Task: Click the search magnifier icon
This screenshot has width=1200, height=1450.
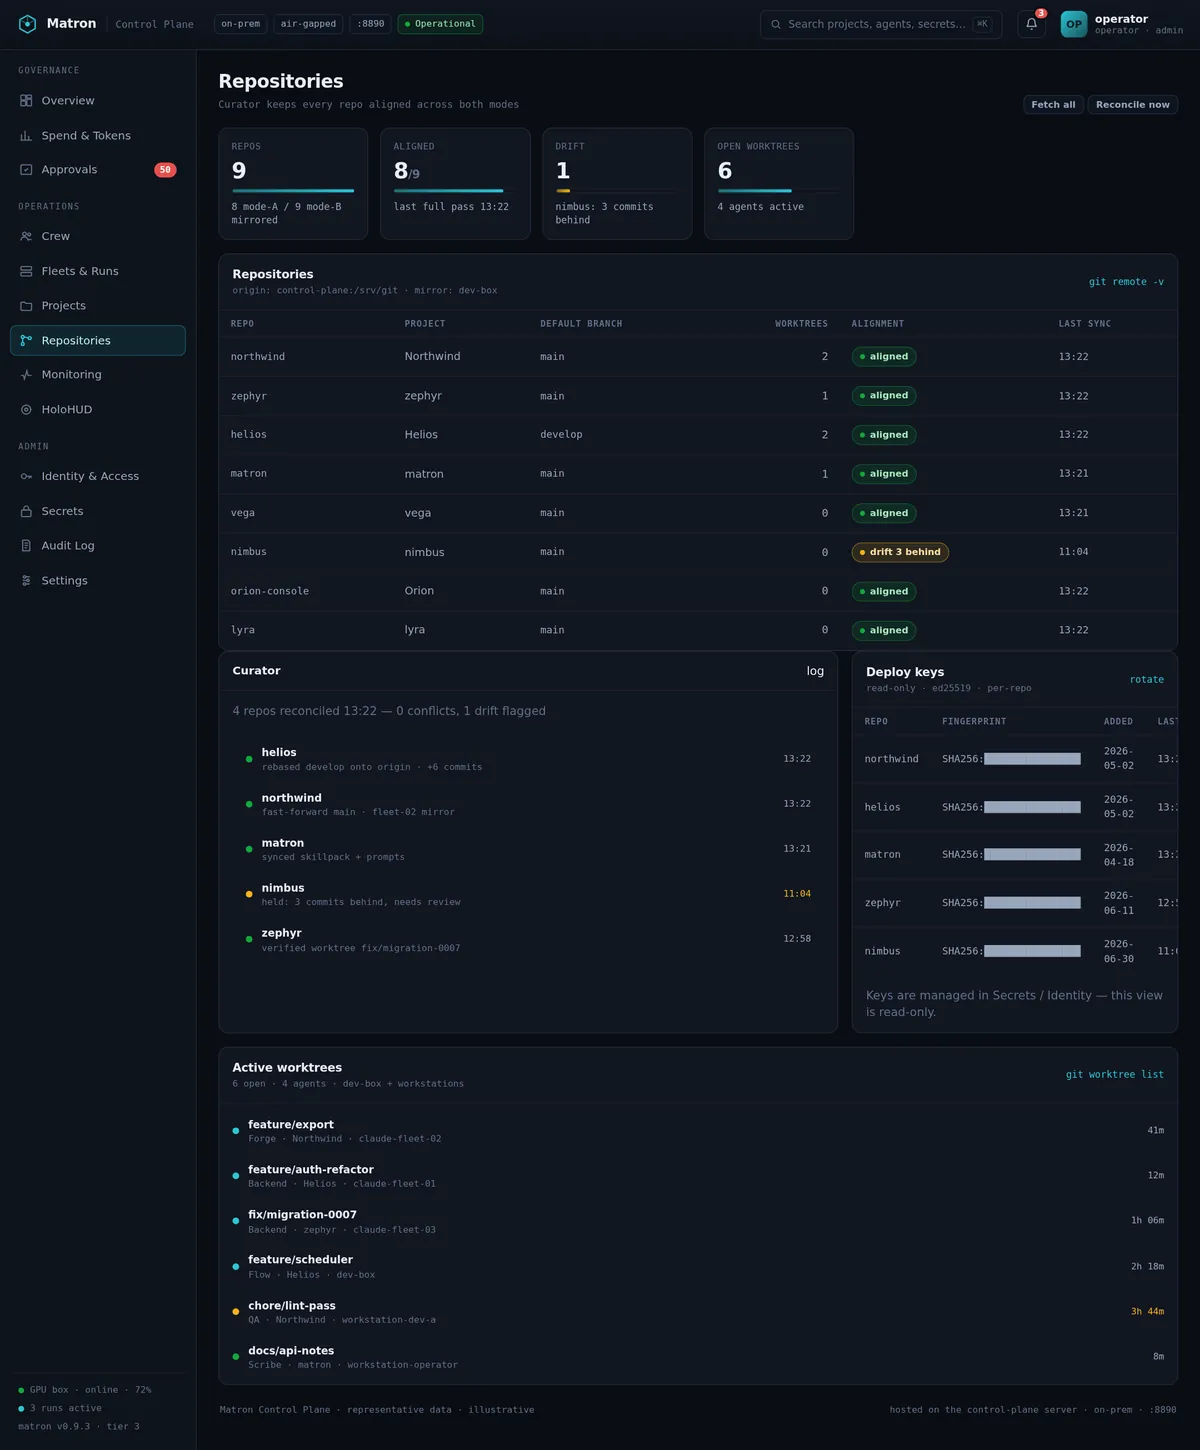Action: pyautogui.click(x=776, y=24)
